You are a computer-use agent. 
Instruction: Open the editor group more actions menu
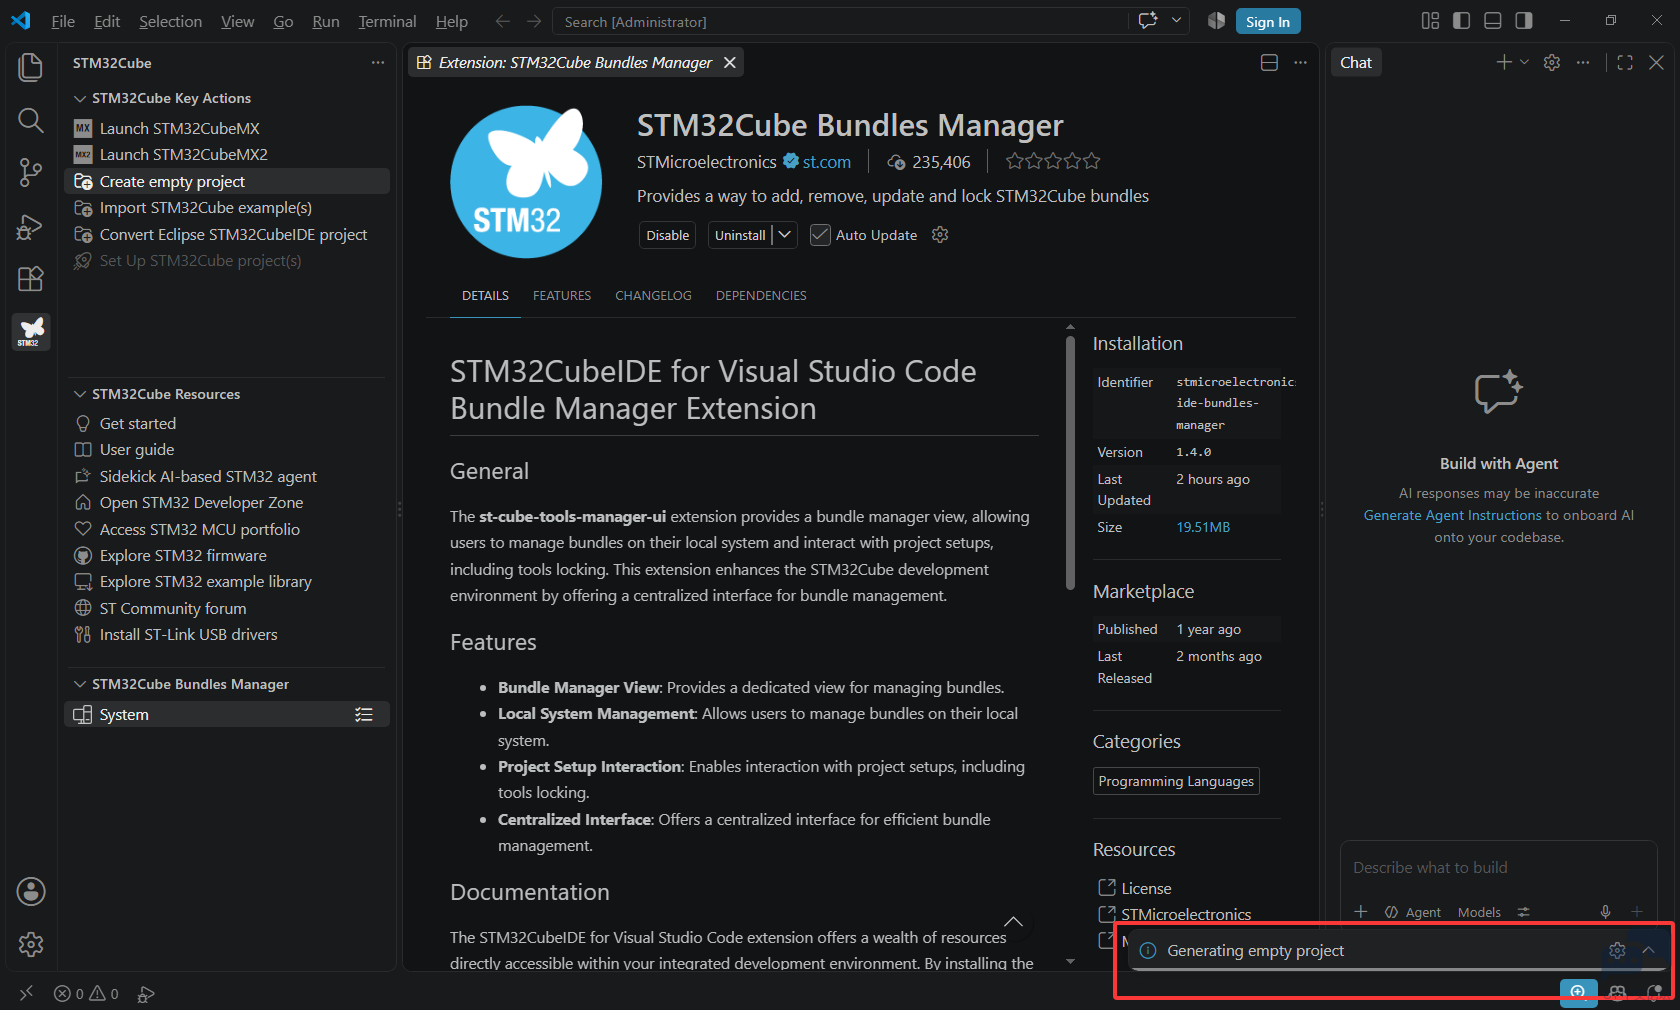[1300, 63]
